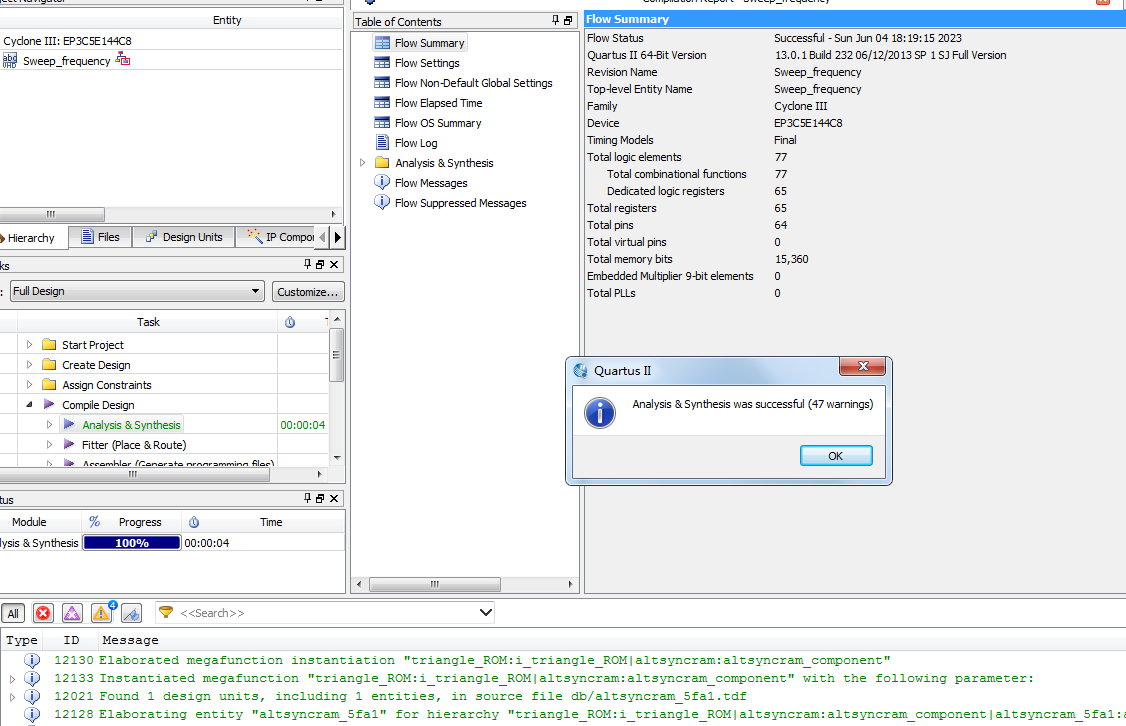
Task: Run the Fitter (Place & Route) task
Action: pyautogui.click(x=133, y=445)
